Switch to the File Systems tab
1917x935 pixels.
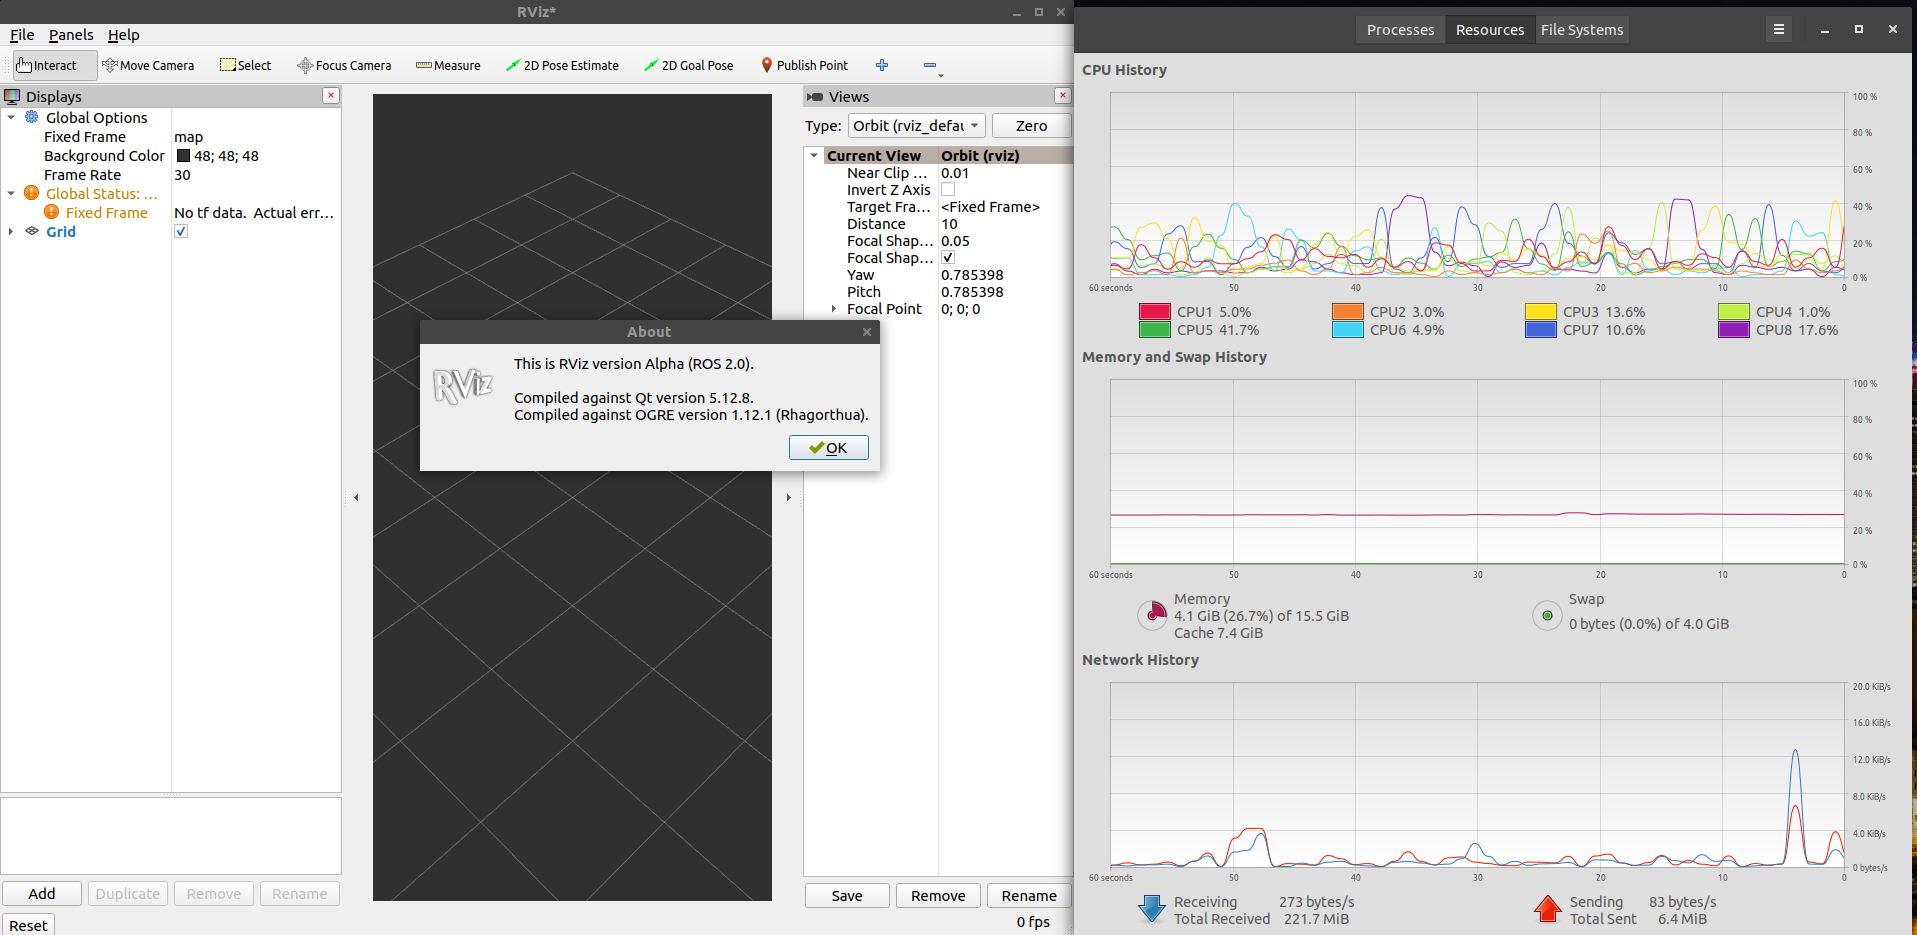[1582, 30]
